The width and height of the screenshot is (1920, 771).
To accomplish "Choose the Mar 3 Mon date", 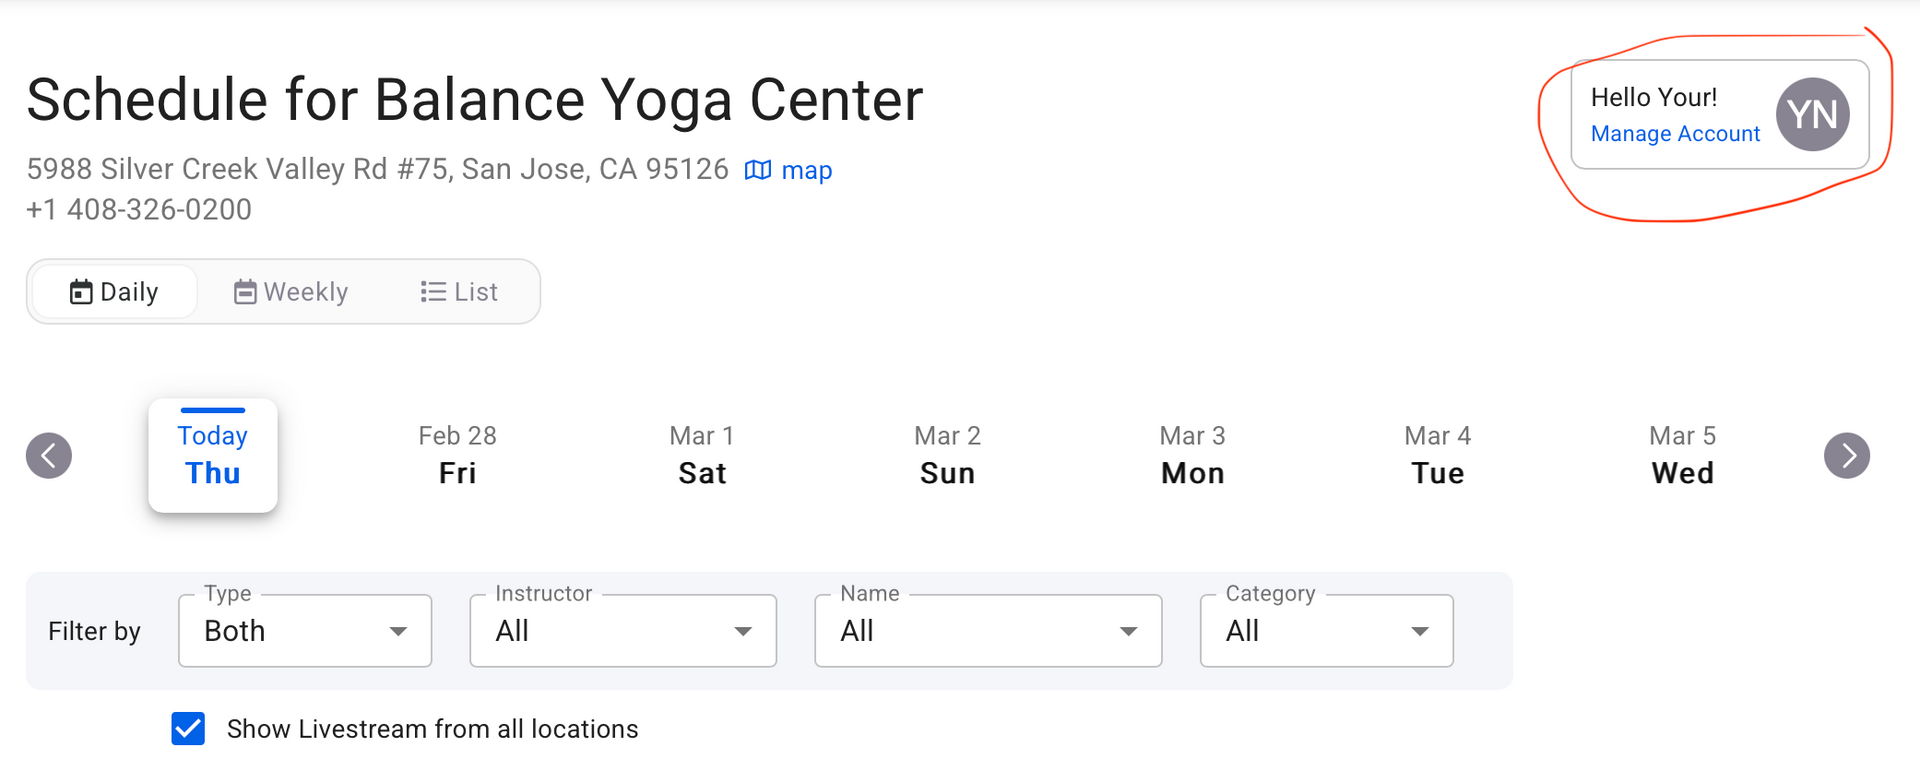I will [1192, 455].
